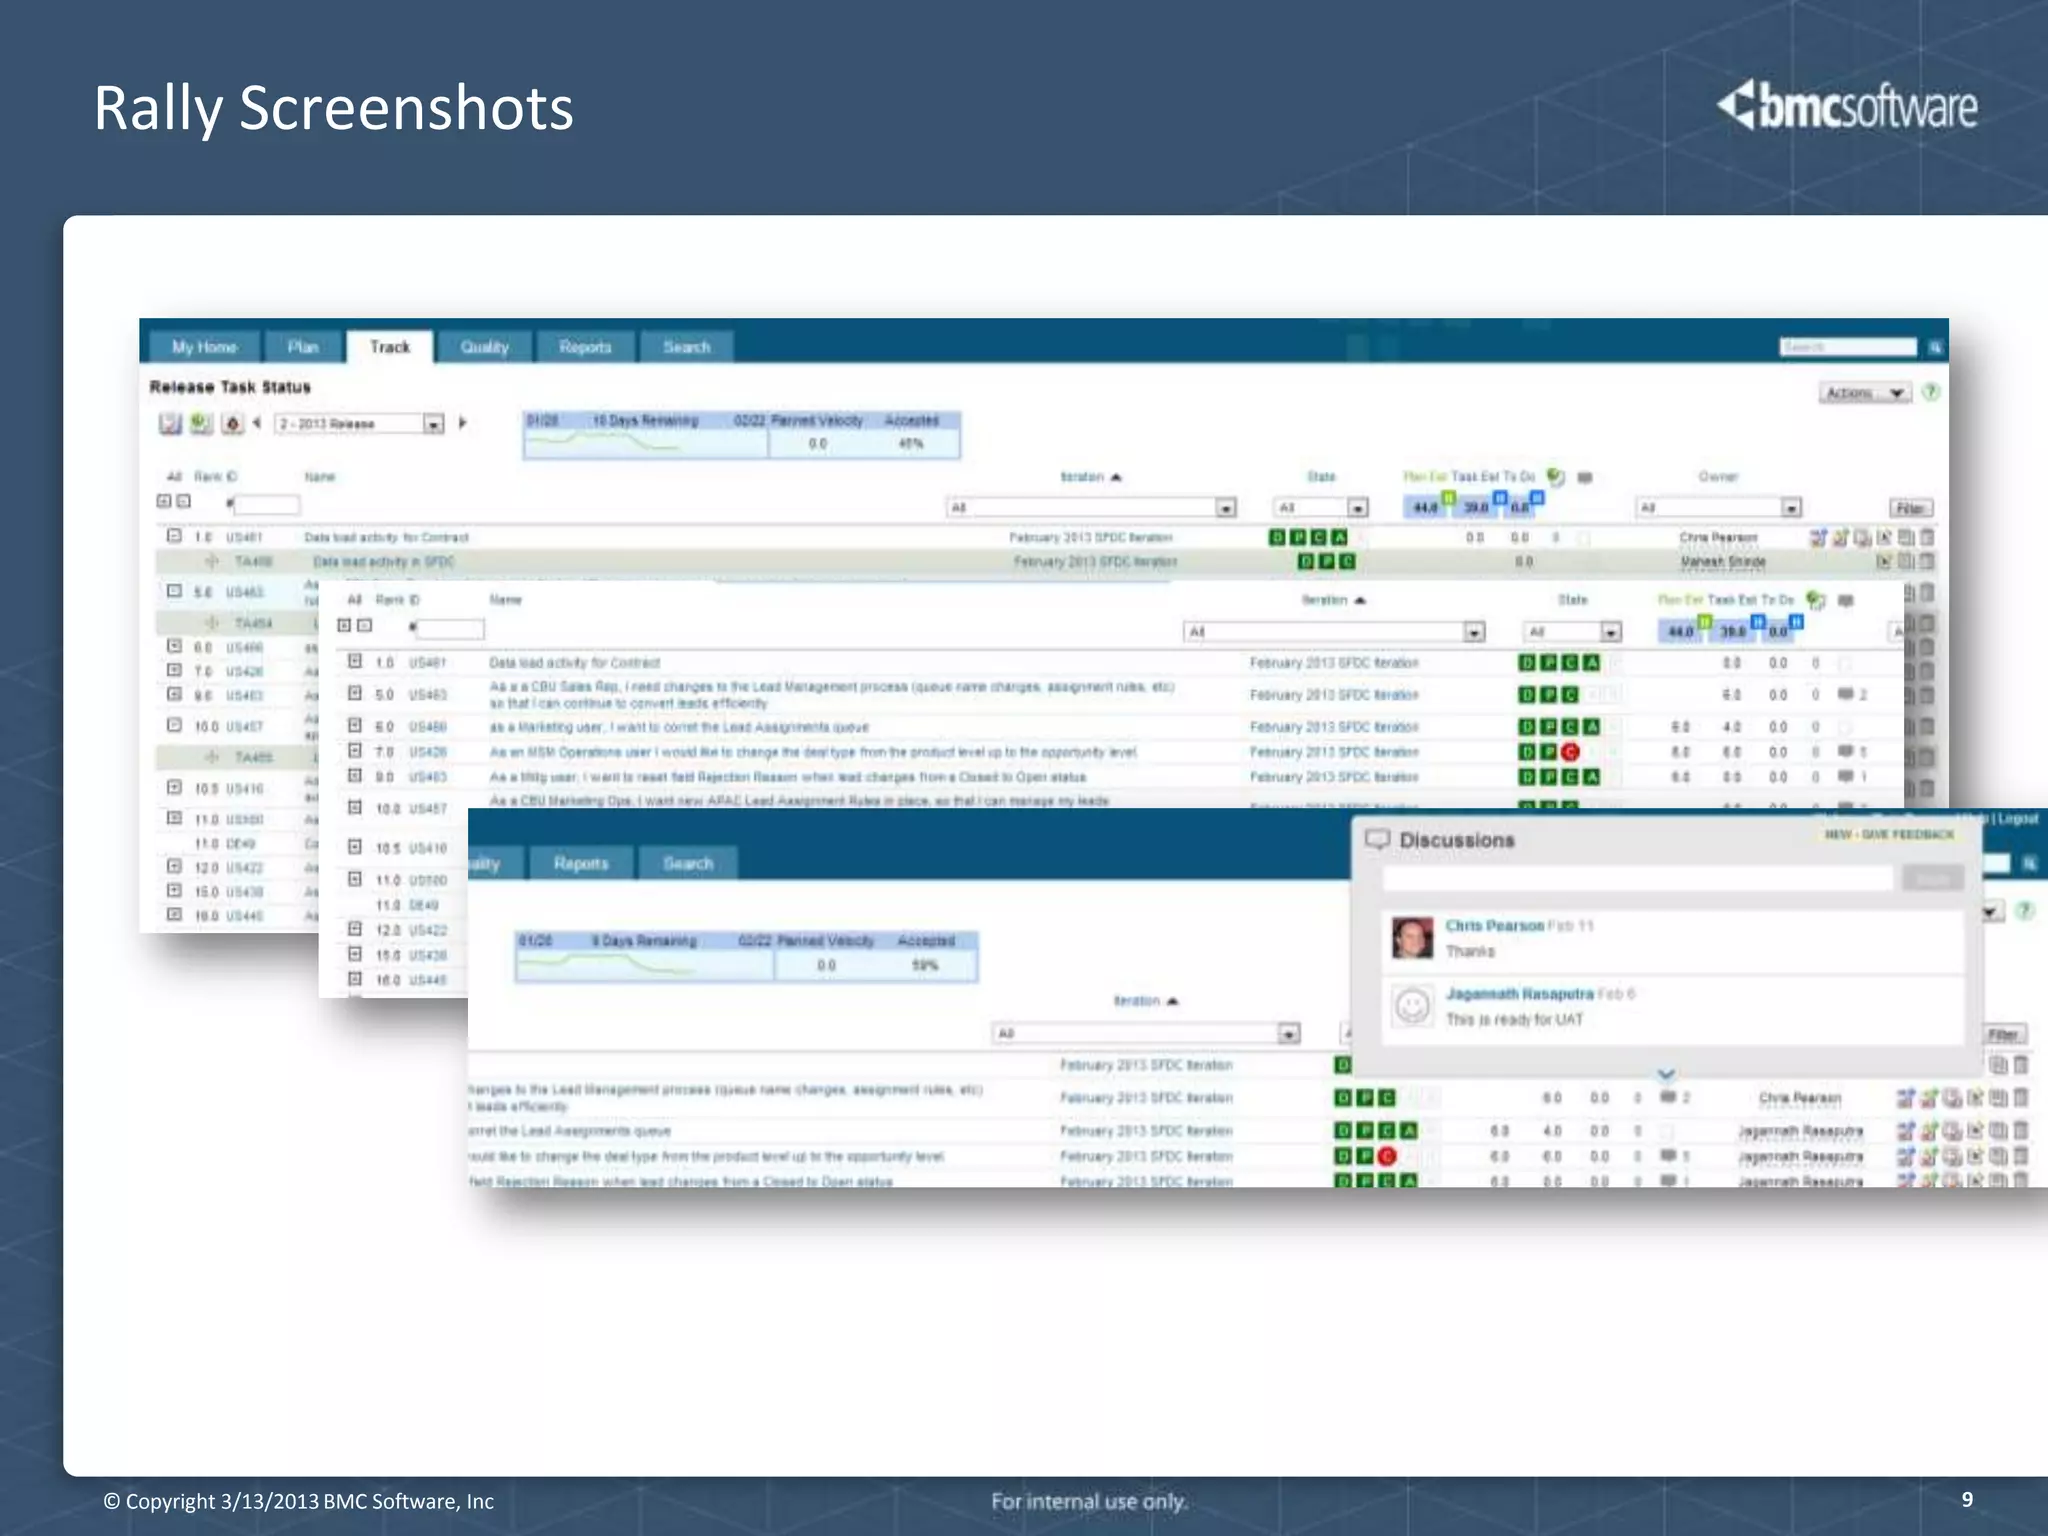The width and height of the screenshot is (2048, 1536).
Task: Click the previous release arrow icon
Action: tap(257, 423)
